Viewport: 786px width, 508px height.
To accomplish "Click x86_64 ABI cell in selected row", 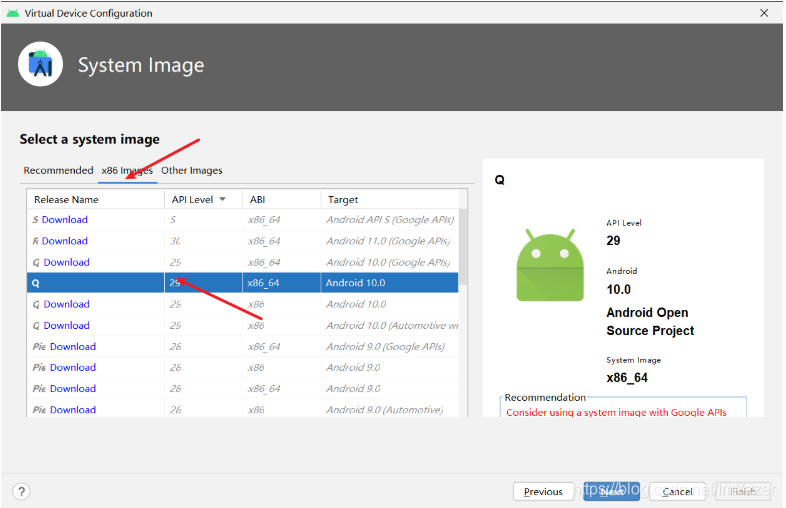I will pos(281,283).
